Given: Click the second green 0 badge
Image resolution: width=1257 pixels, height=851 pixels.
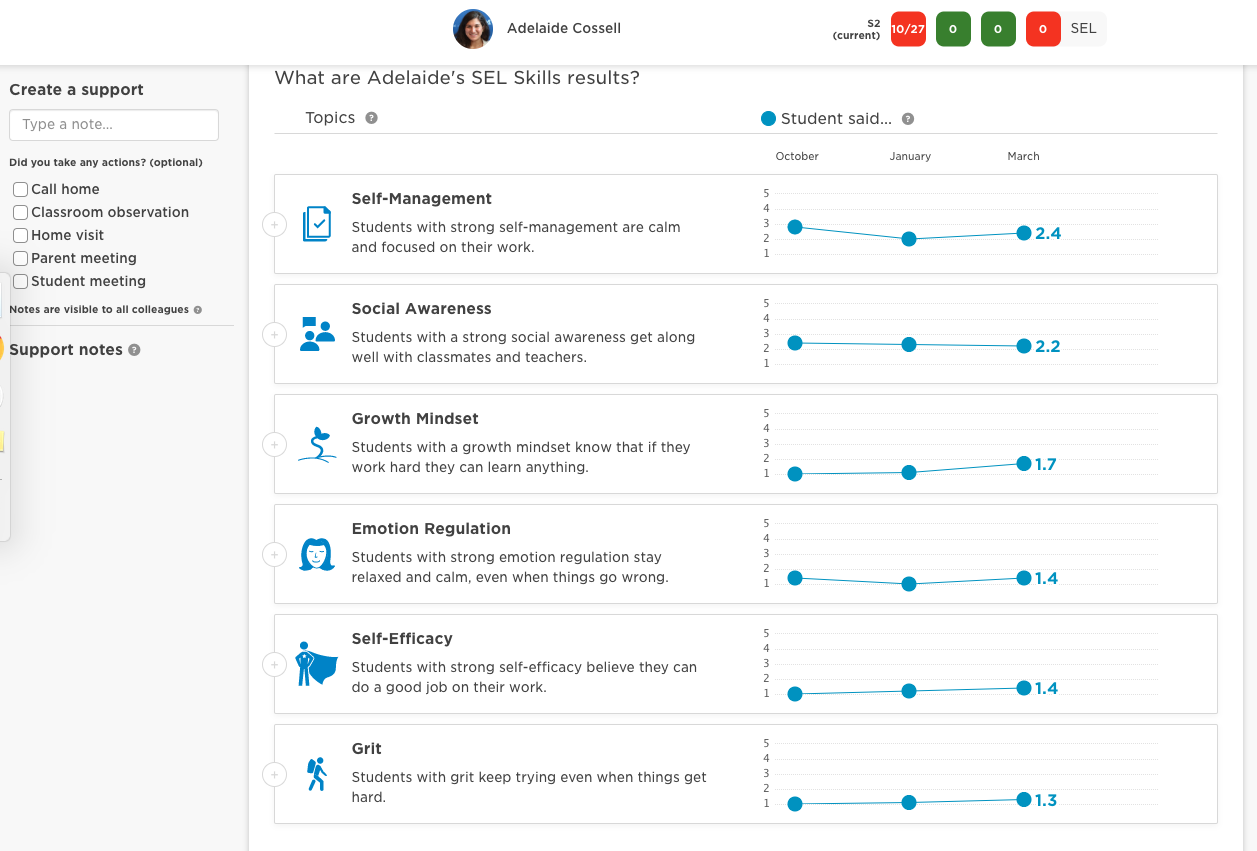Looking at the screenshot, I should pyautogui.click(x=998, y=29).
